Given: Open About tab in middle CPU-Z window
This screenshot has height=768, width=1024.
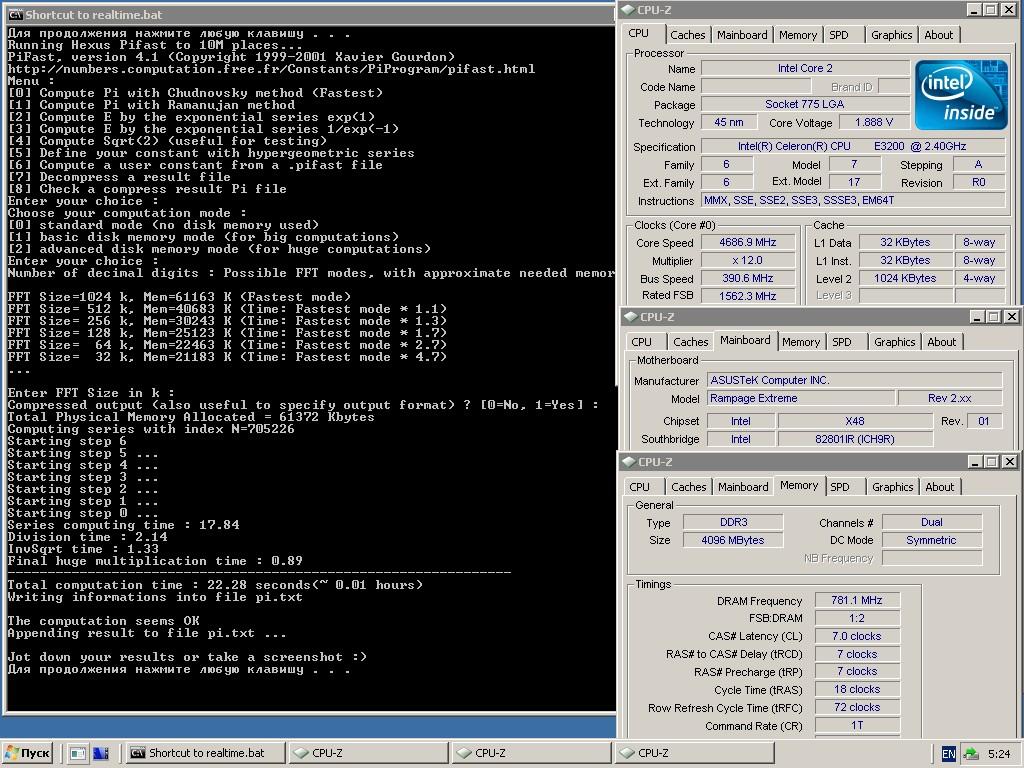Looking at the screenshot, I should (x=941, y=342).
